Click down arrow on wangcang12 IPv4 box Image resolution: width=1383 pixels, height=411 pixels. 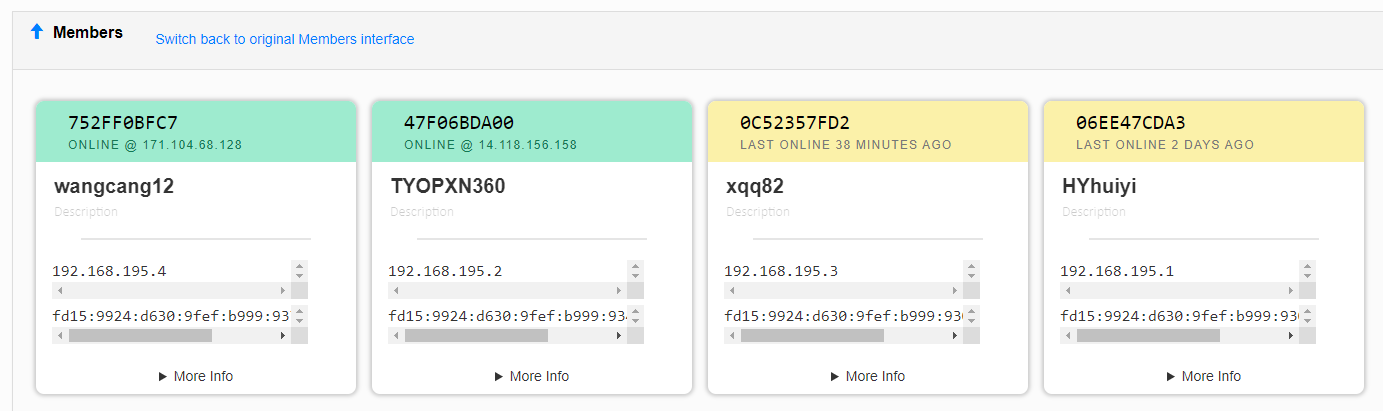(300, 276)
